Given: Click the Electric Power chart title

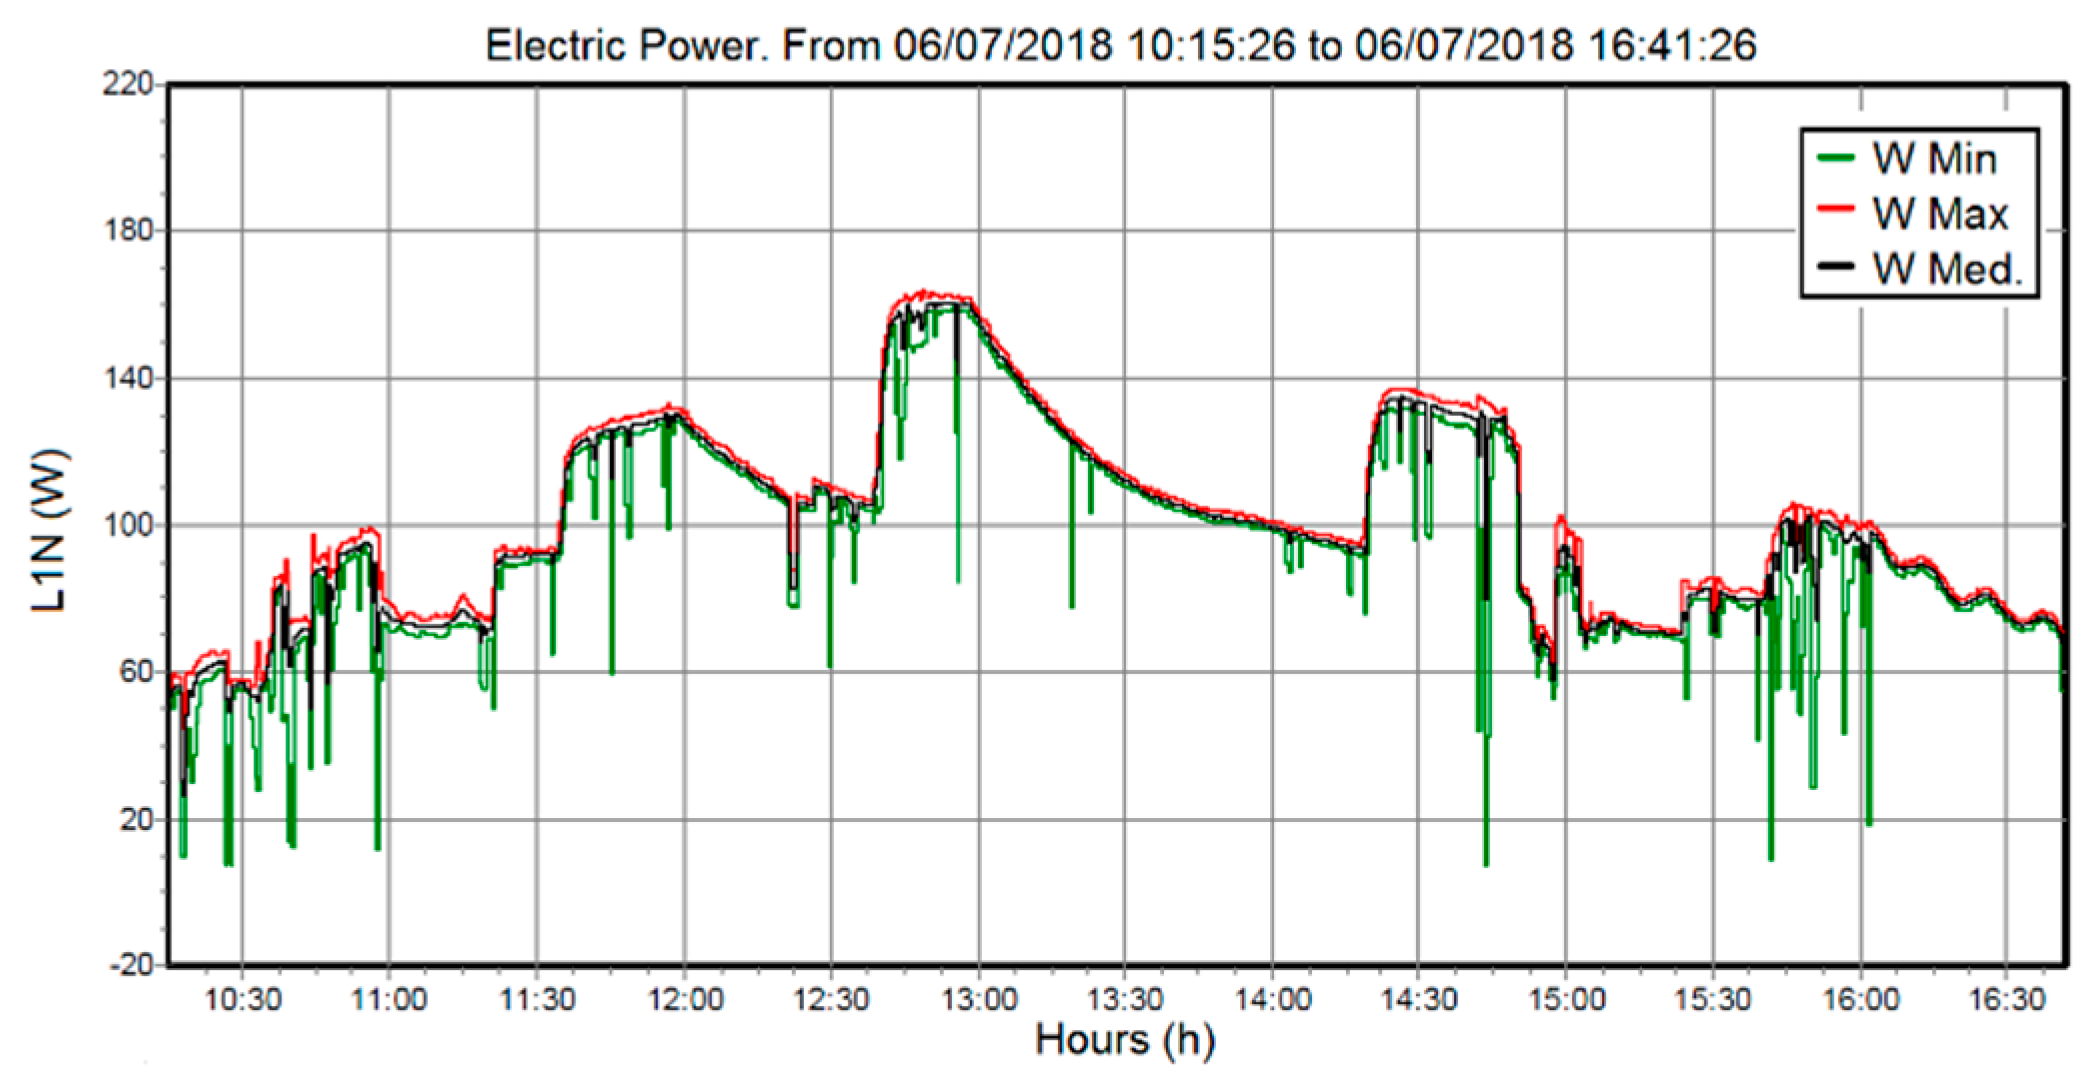Looking at the screenshot, I should tap(1120, 46).
